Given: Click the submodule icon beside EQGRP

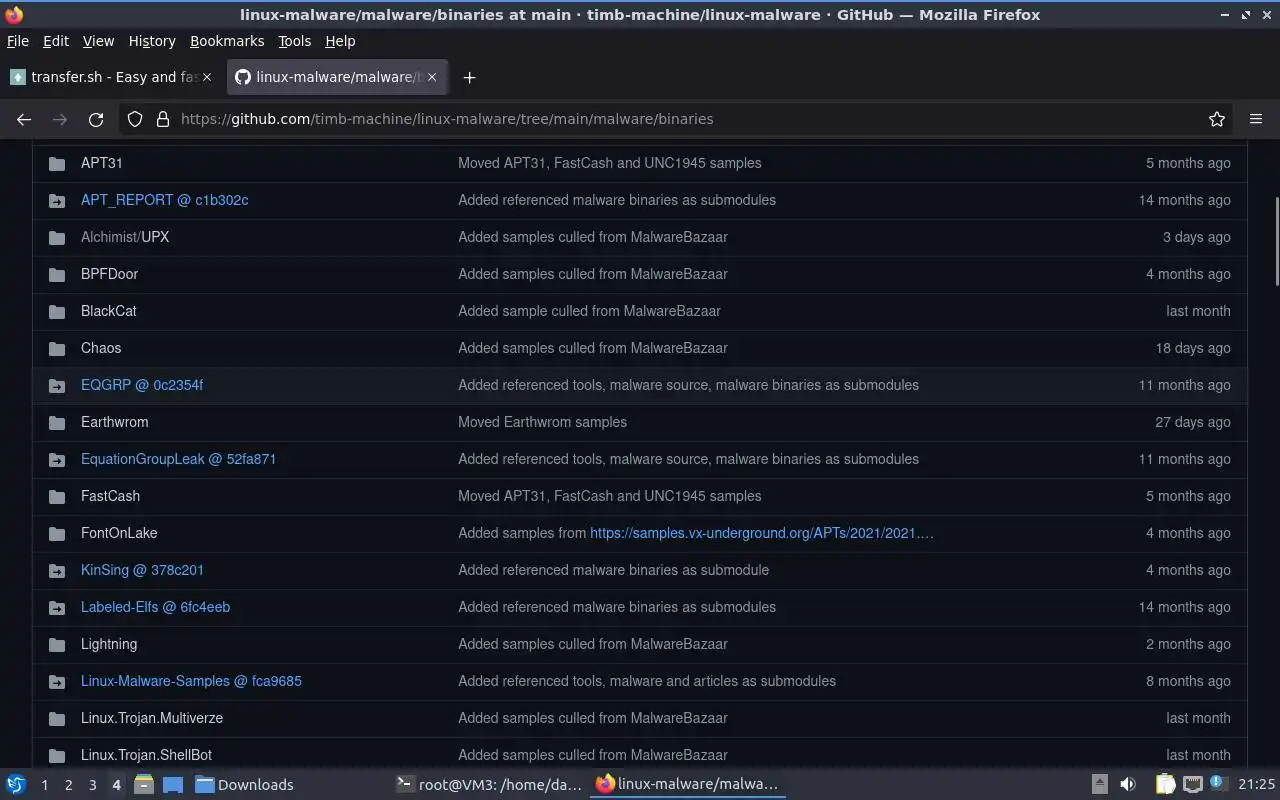Looking at the screenshot, I should 57,386.
